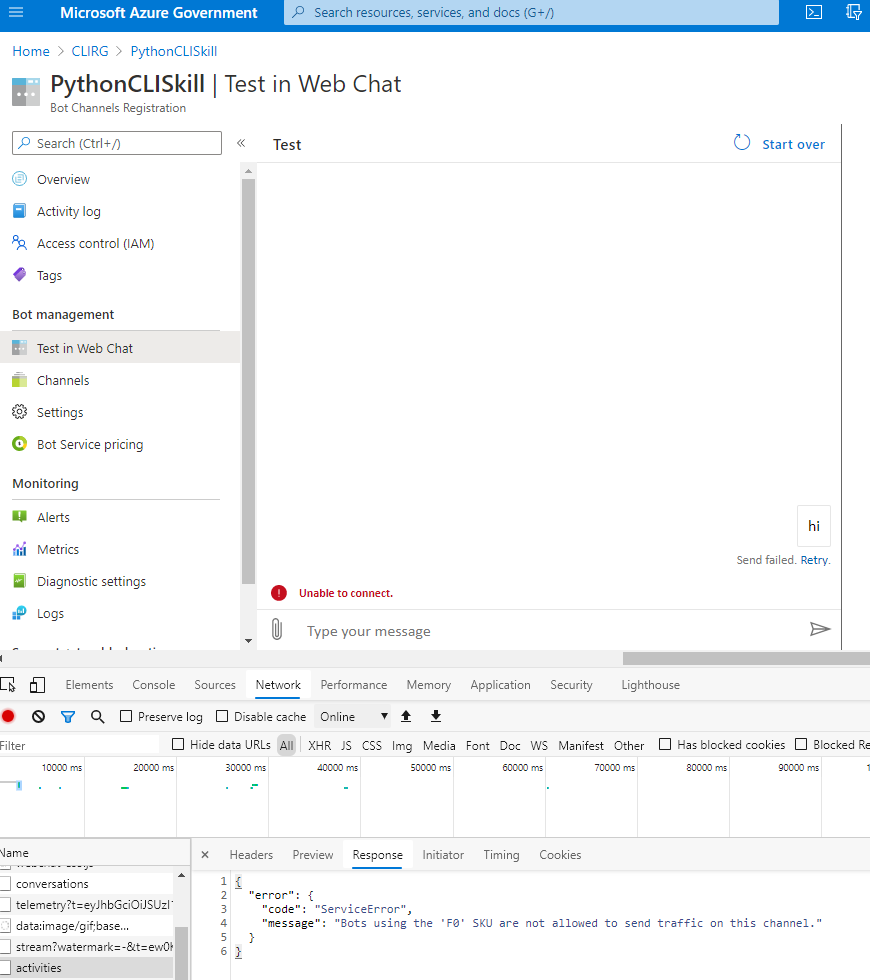Click the Search resources, services, and docs field

coord(531,12)
